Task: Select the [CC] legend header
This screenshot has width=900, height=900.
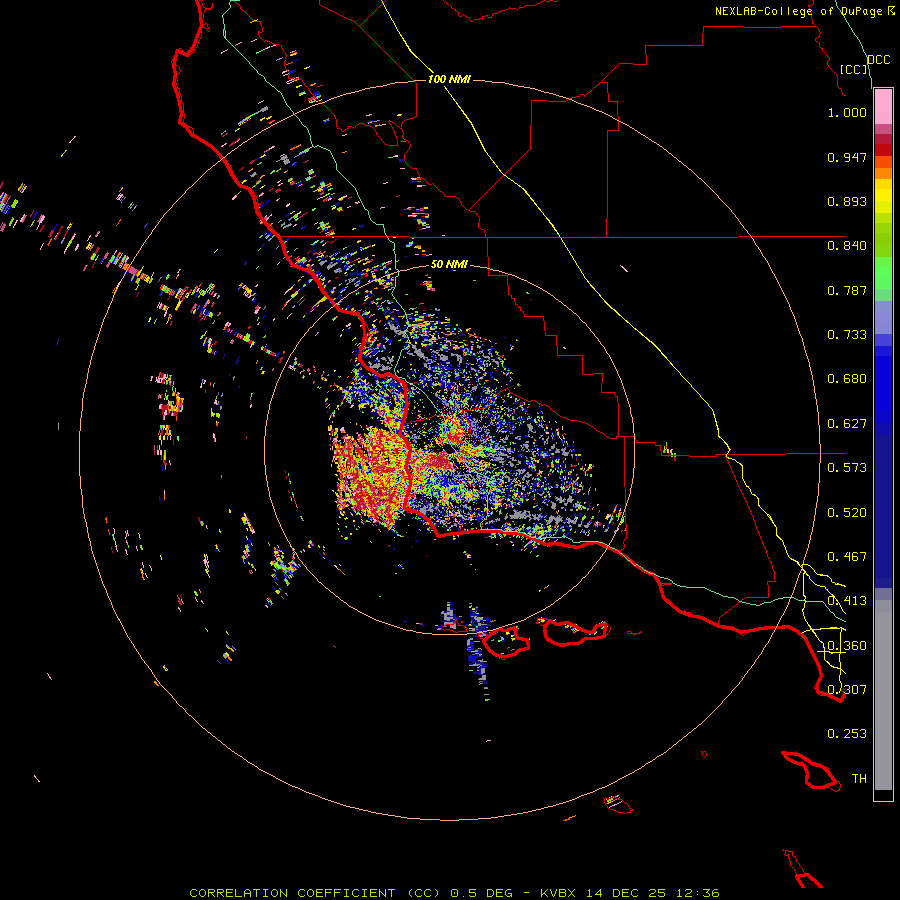Action: (x=854, y=69)
